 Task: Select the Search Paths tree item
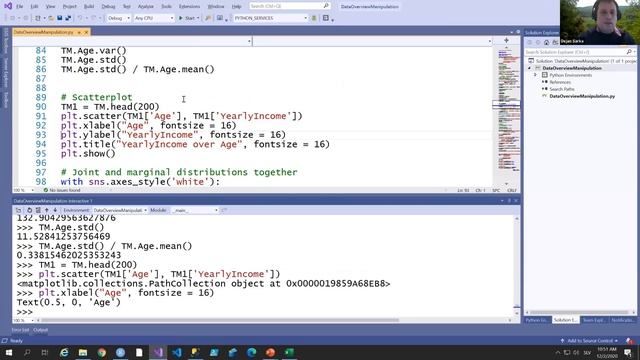tap(562, 89)
